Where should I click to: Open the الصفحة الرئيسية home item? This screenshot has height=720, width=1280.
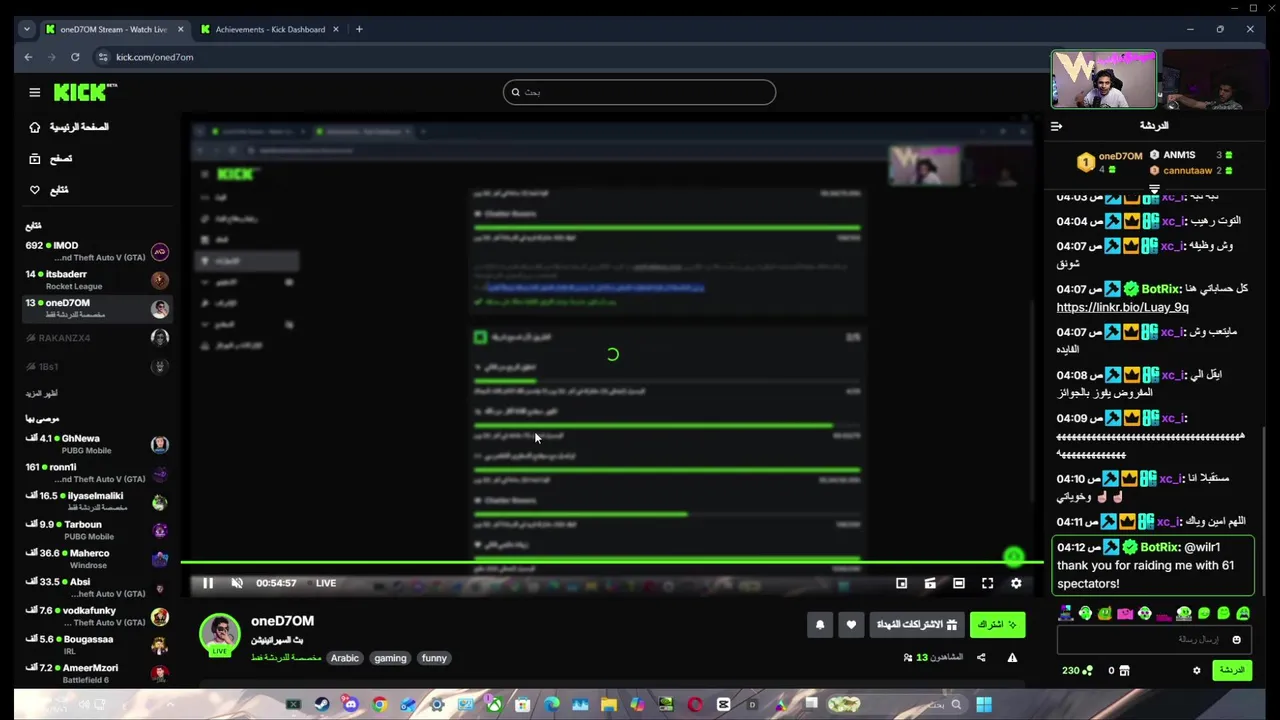[x=70, y=127]
